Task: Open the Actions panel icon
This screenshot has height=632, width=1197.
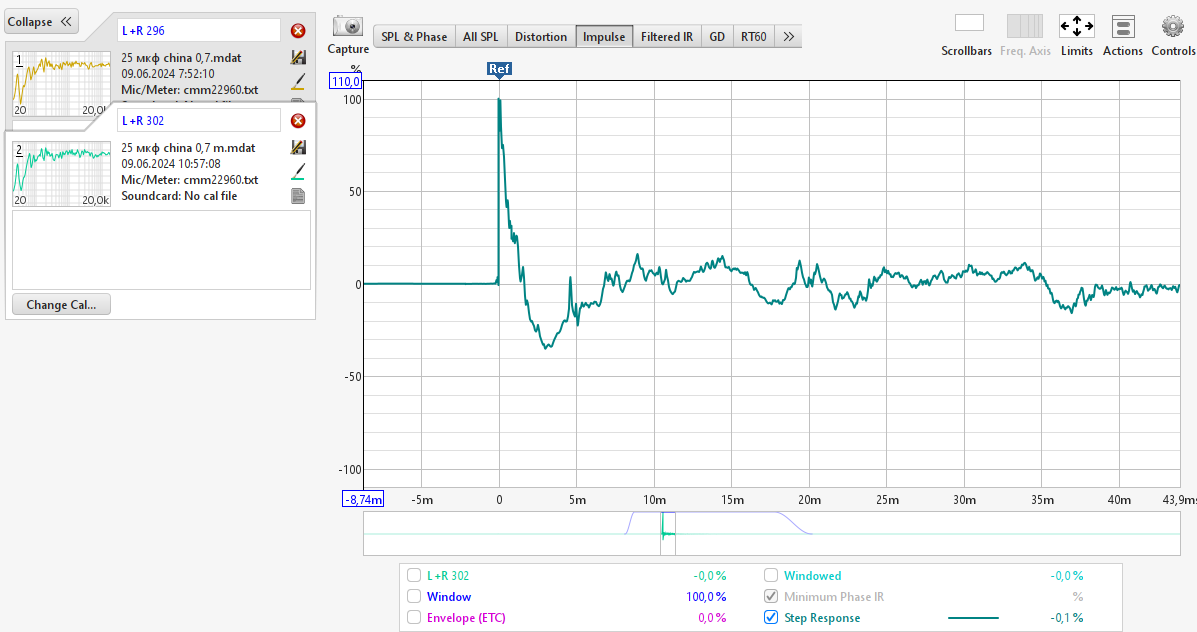Action: [1122, 27]
